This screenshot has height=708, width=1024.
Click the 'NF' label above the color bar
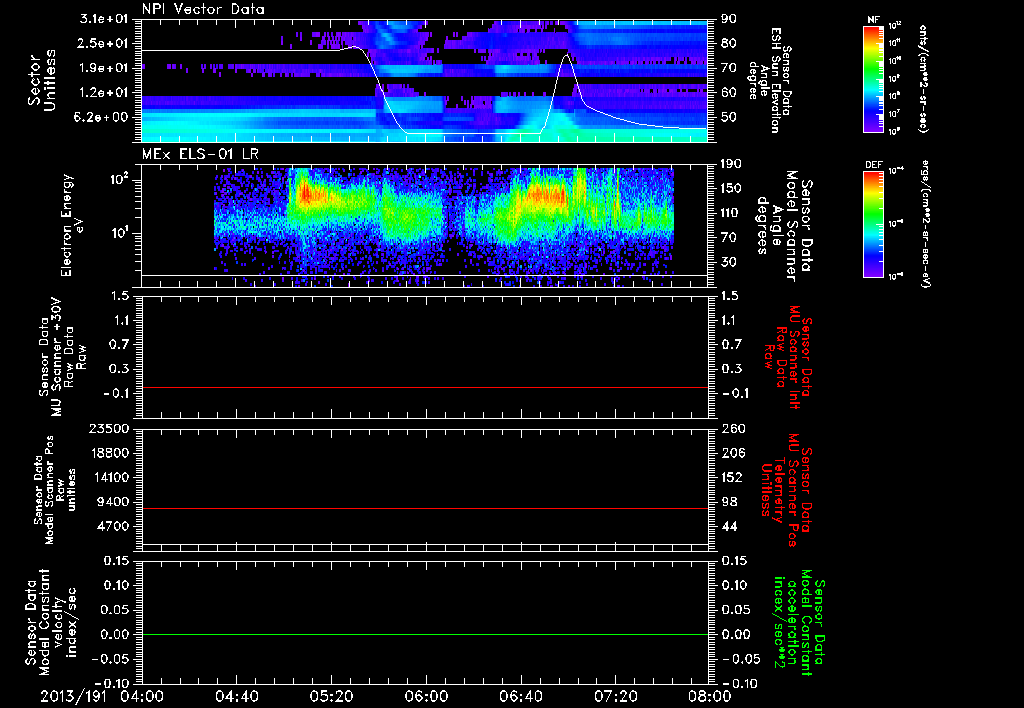(873, 20)
